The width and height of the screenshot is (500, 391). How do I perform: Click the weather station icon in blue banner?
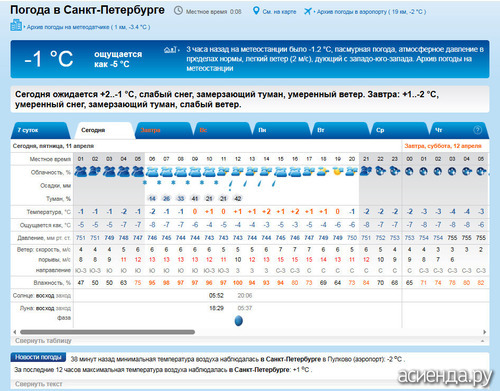[x=170, y=50]
